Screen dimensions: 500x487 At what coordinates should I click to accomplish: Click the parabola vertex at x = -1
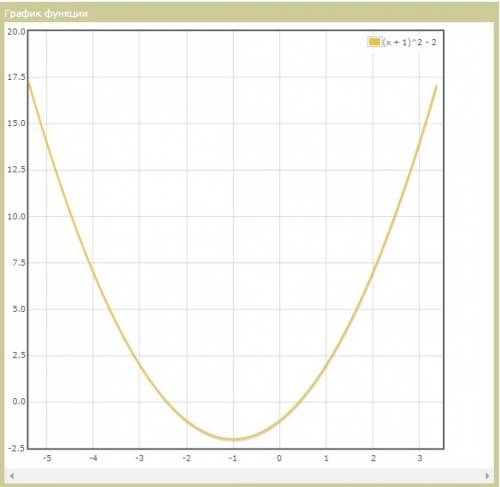tap(233, 439)
